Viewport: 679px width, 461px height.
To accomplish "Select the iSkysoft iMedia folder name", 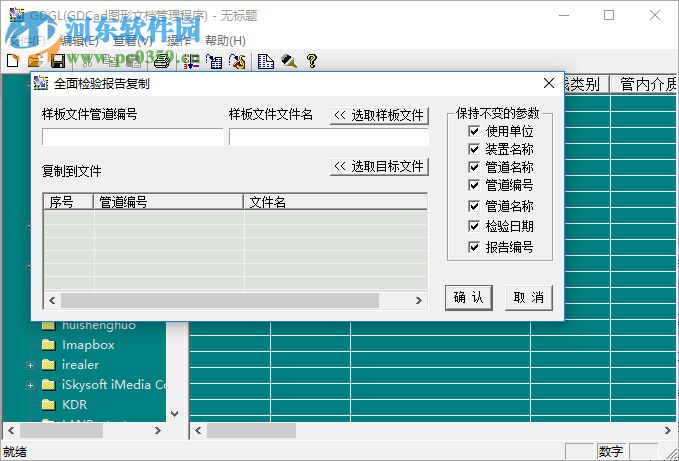I will pos(113,385).
